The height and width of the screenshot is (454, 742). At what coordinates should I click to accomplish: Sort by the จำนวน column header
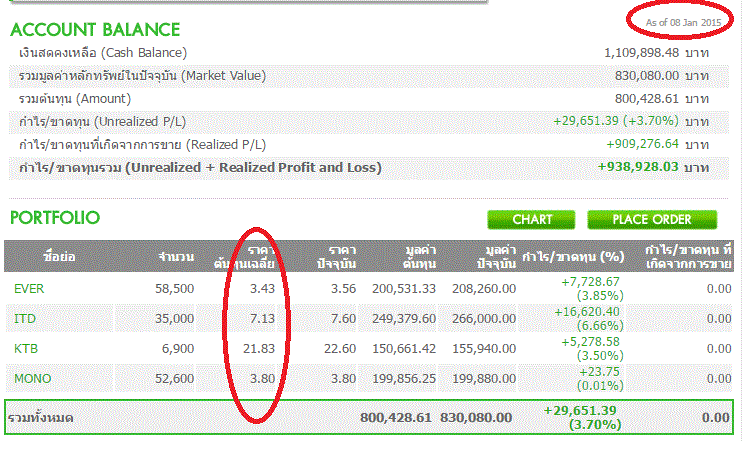[161, 257]
